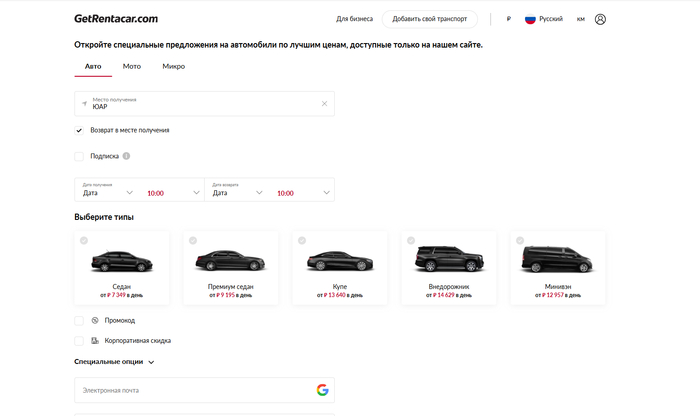Click the GetRentacar.com logo

click(x=115, y=19)
